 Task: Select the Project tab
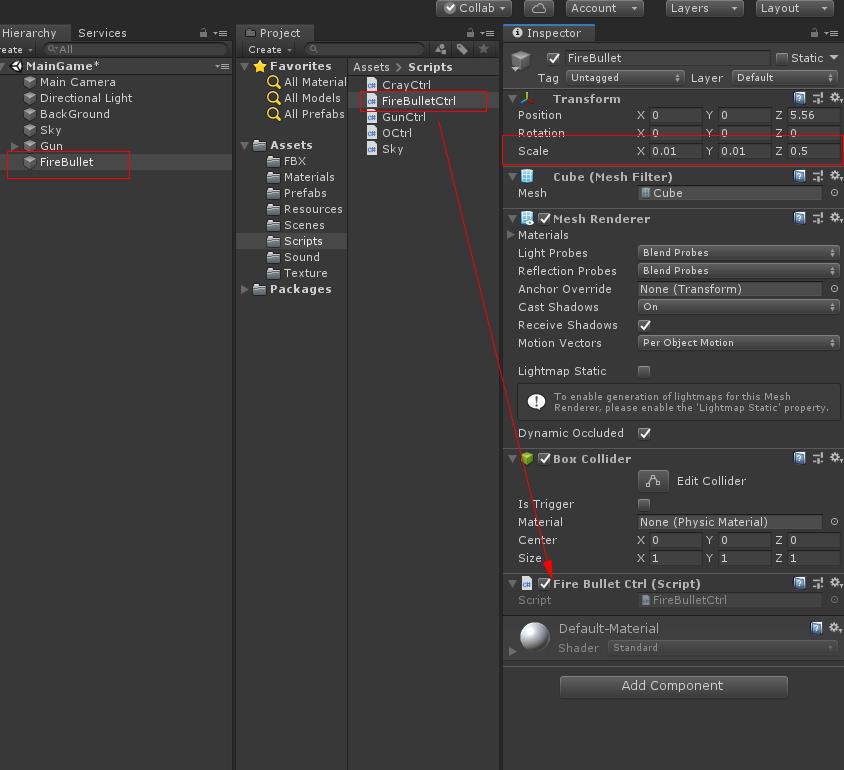pyautogui.click(x=275, y=33)
